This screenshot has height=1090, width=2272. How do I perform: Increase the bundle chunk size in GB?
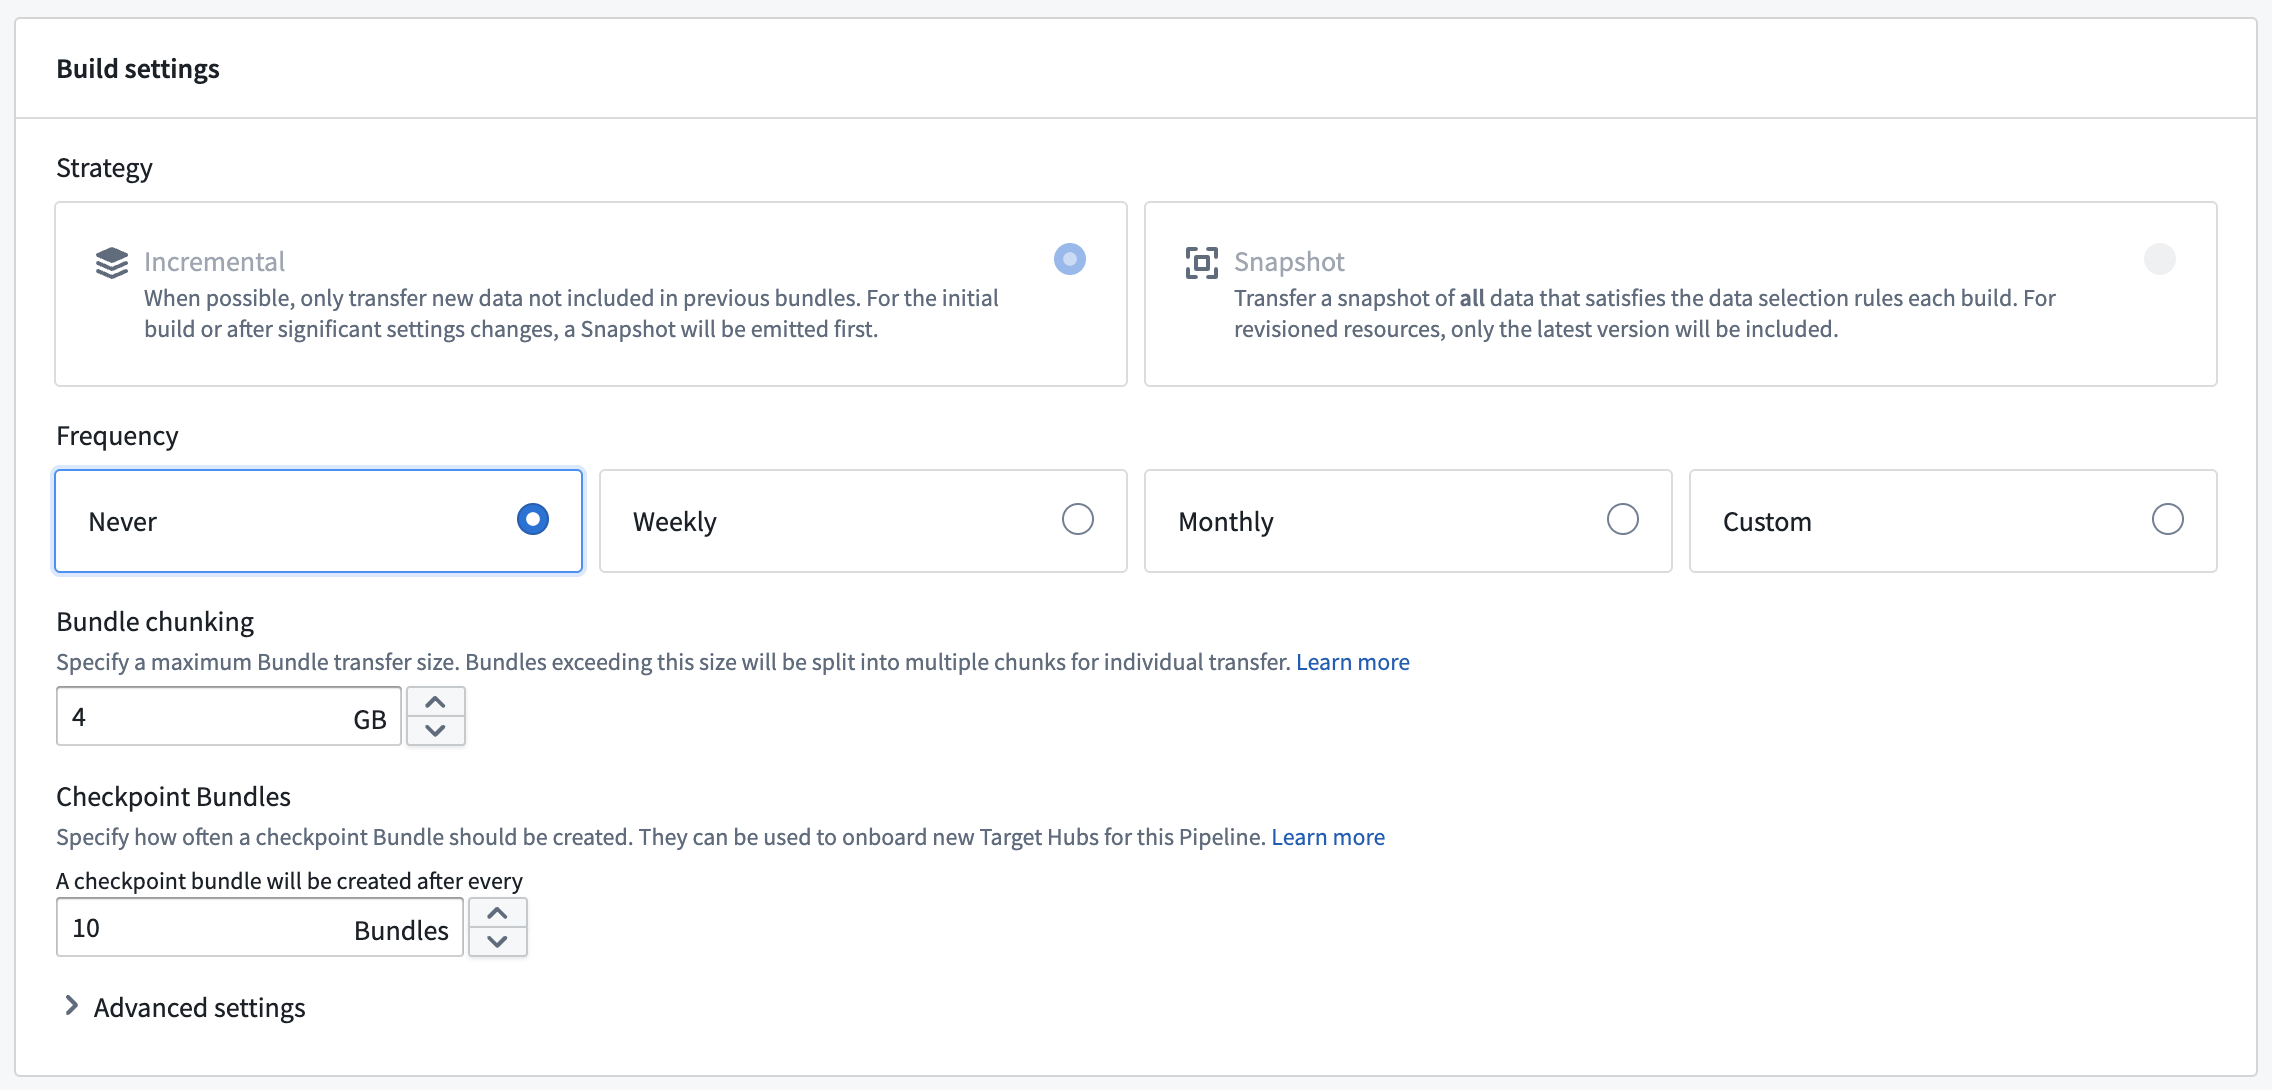click(435, 702)
